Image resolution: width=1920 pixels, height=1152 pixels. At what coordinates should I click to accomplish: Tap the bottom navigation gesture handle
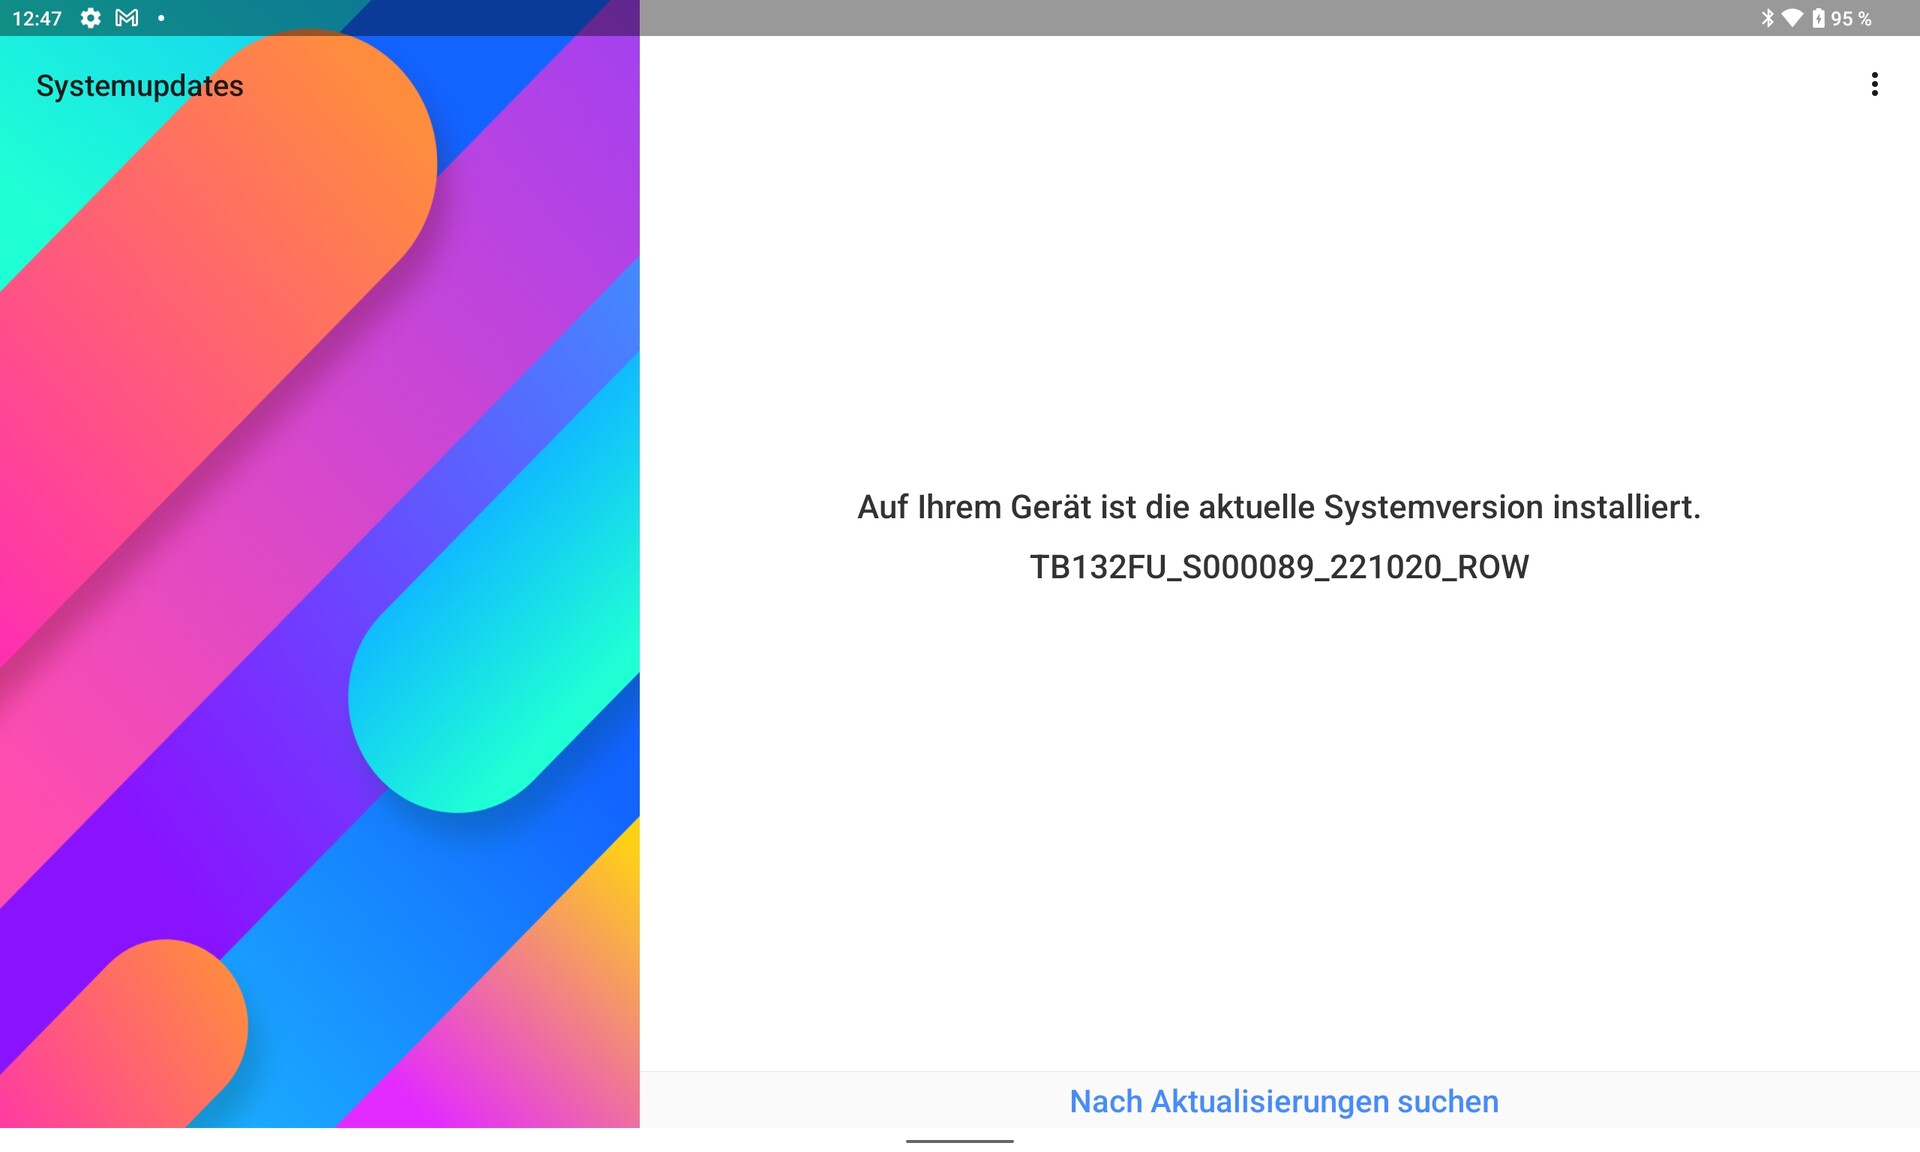click(x=960, y=1140)
